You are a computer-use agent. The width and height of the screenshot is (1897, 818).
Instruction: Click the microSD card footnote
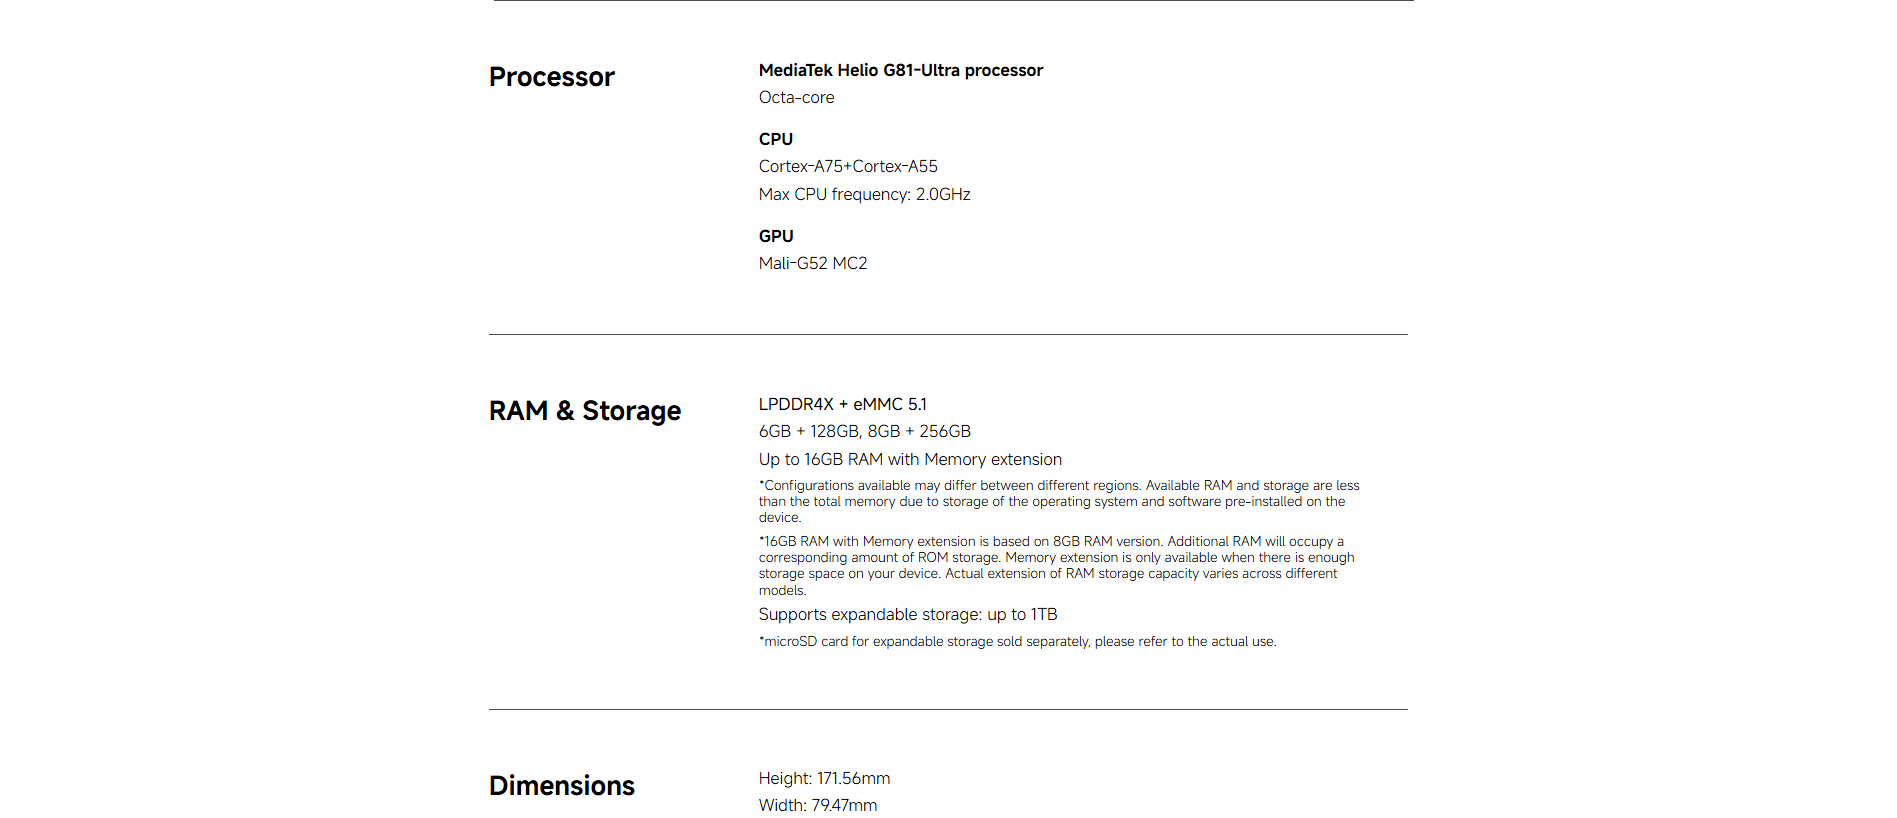(1017, 642)
